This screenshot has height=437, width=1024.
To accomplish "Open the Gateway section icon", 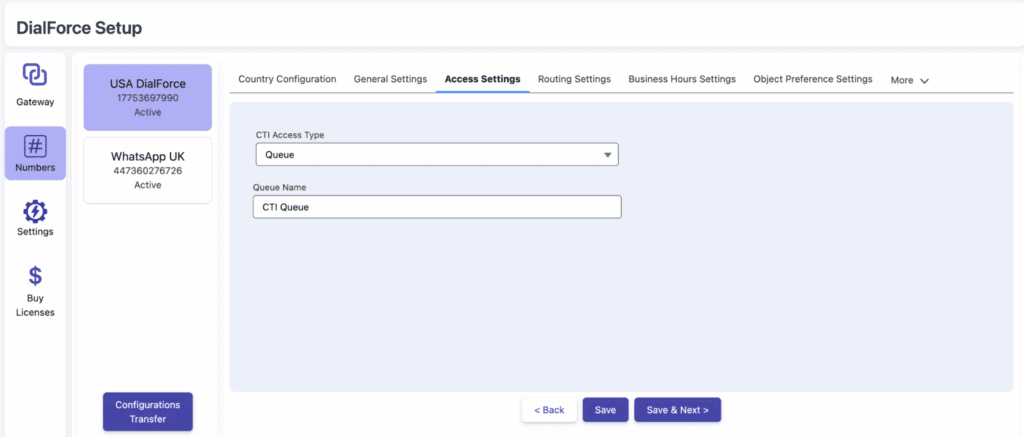I will (35, 75).
